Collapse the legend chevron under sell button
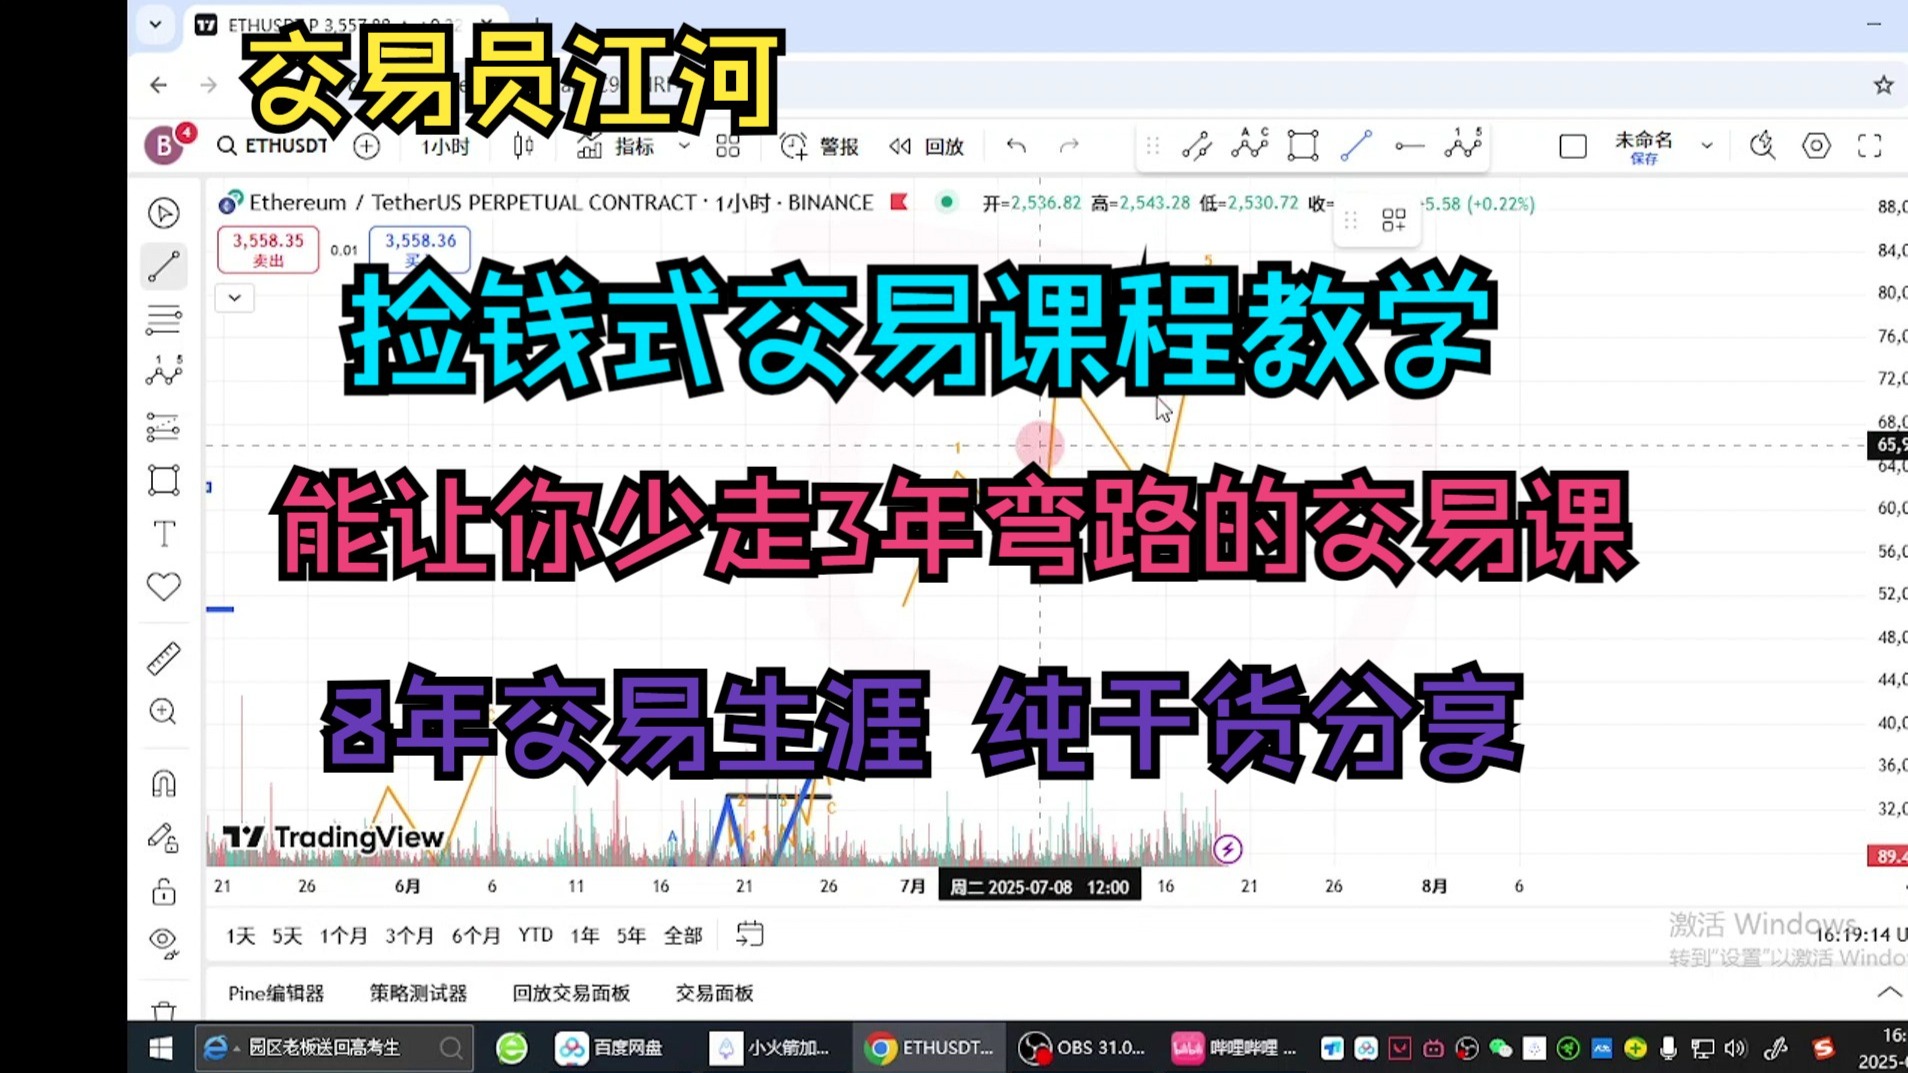Screen dimensions: 1908x1073 [x=235, y=298]
